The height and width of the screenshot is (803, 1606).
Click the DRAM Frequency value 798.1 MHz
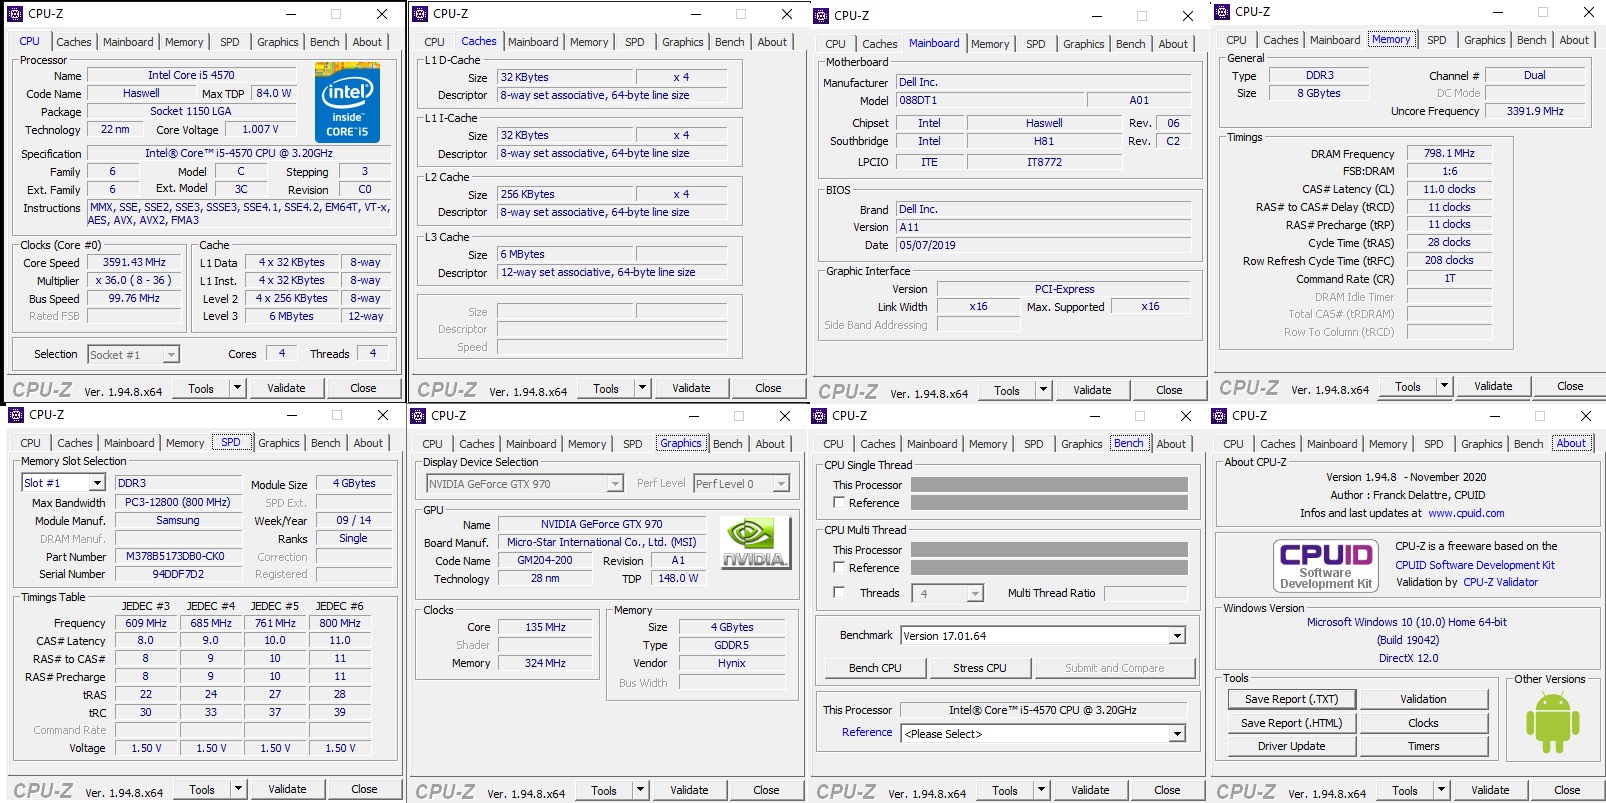pyautogui.click(x=1449, y=153)
